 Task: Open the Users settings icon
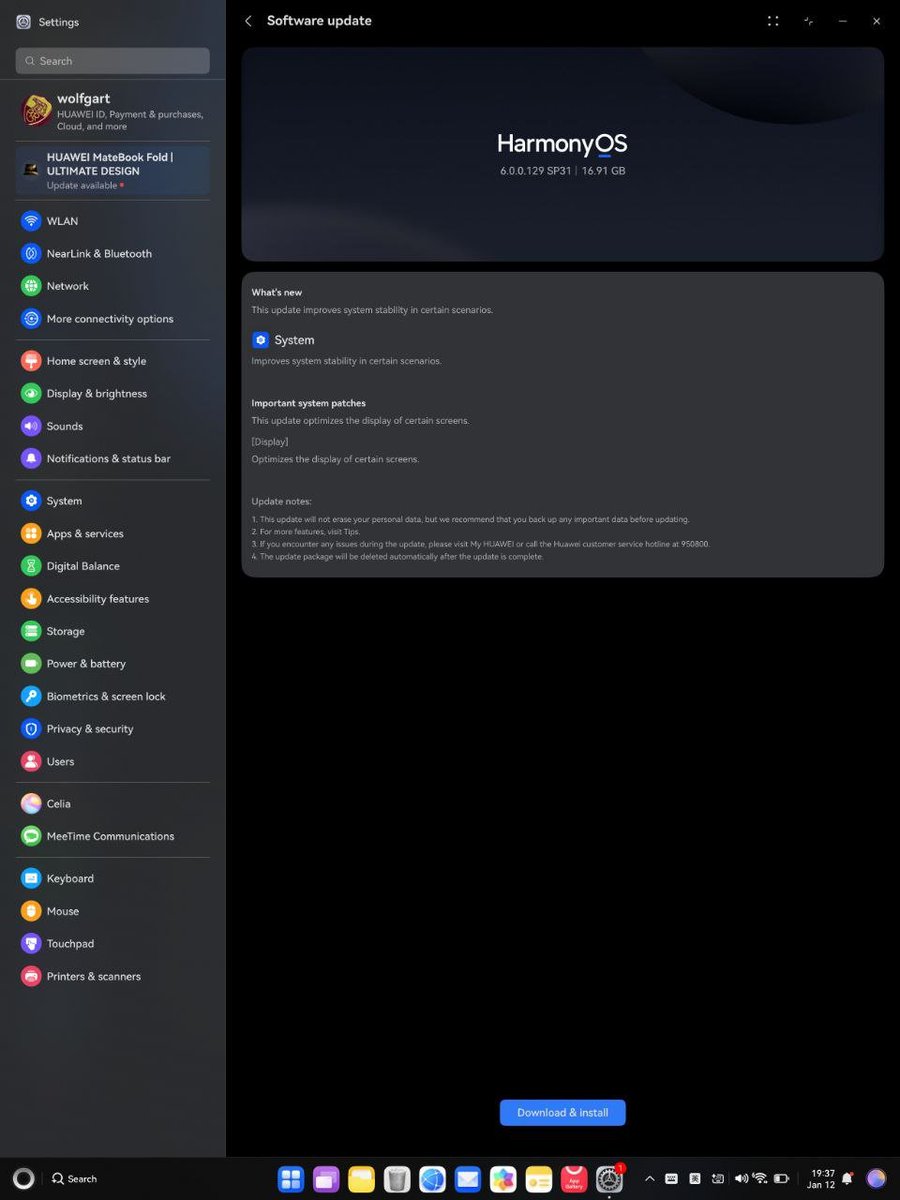click(x=31, y=761)
